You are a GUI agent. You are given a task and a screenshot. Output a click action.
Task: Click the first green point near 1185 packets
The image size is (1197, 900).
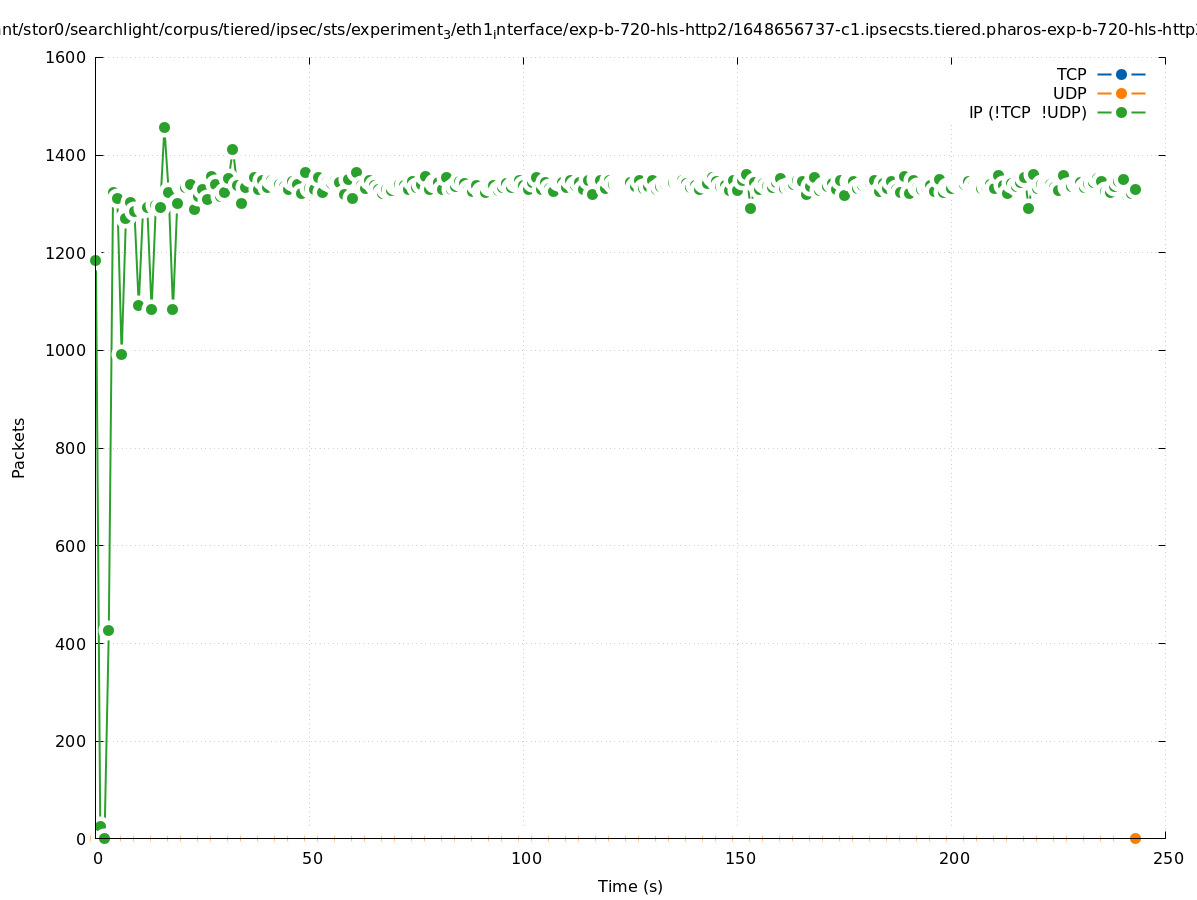coord(96,260)
